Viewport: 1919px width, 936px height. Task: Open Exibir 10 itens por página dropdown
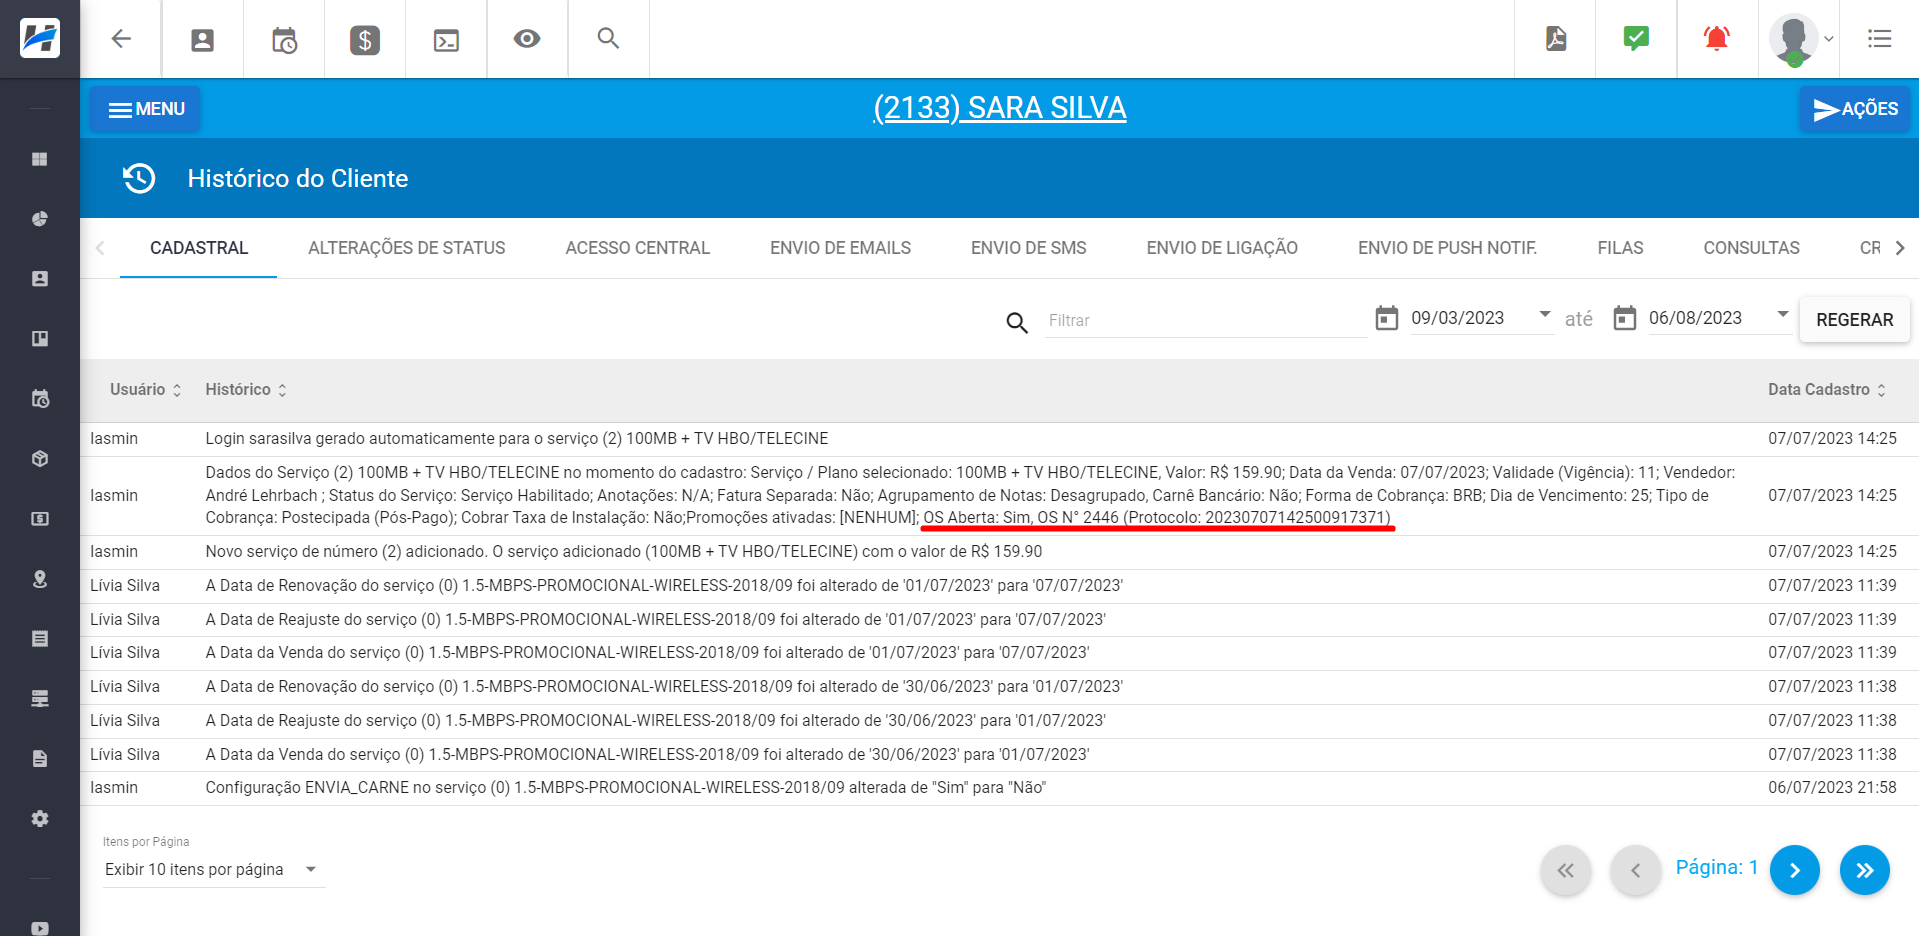(213, 870)
